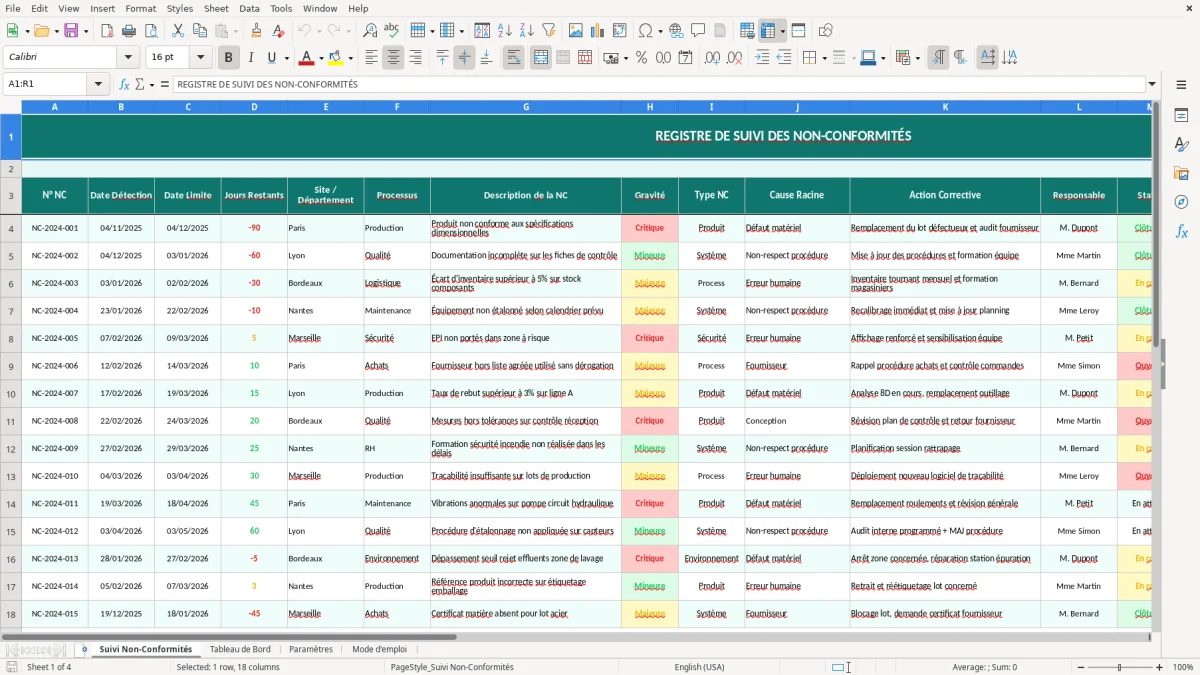Viewport: 1200px width, 675px height.
Task: Toggle Underline formatting
Action: point(272,58)
